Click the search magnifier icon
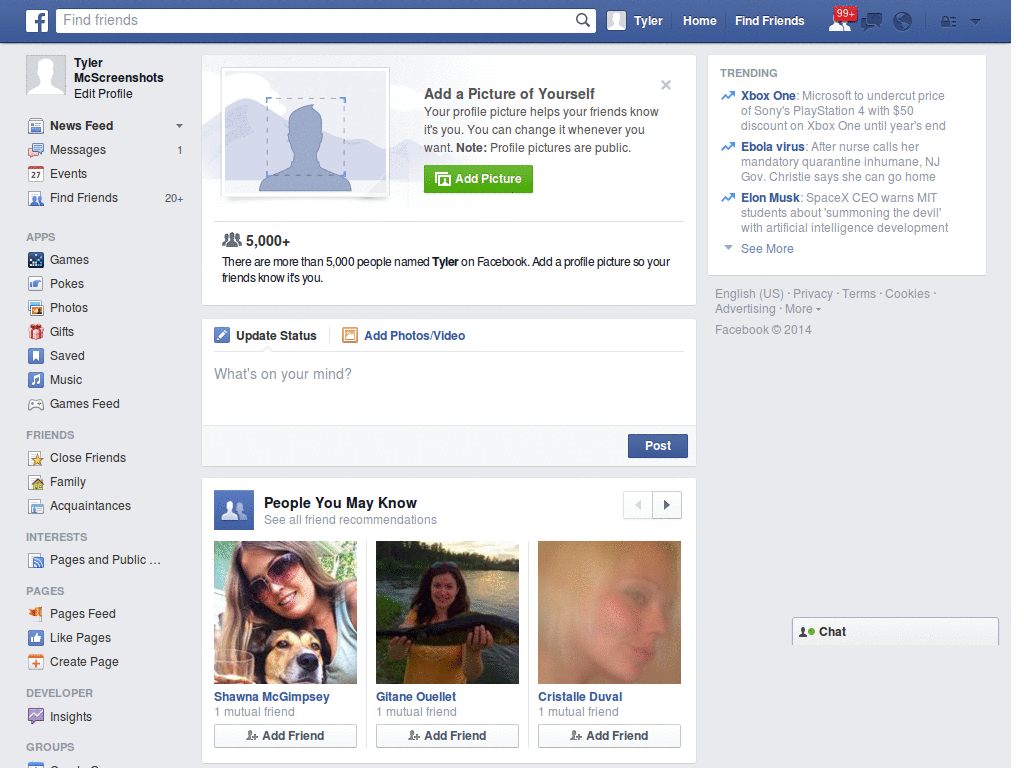Screen dimensions: 1024x768 583,20
